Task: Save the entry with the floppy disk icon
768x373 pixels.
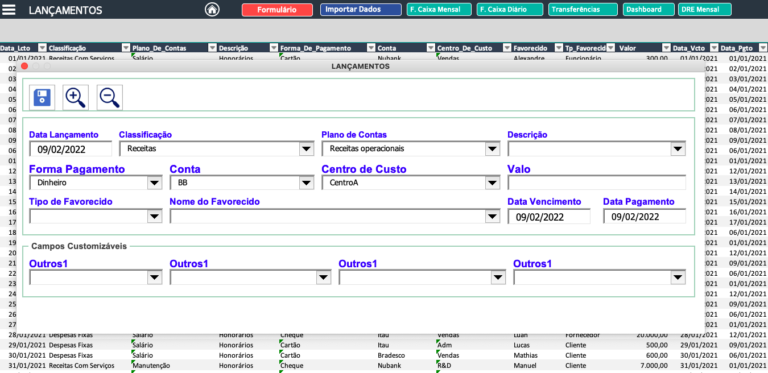Action: [x=42, y=97]
